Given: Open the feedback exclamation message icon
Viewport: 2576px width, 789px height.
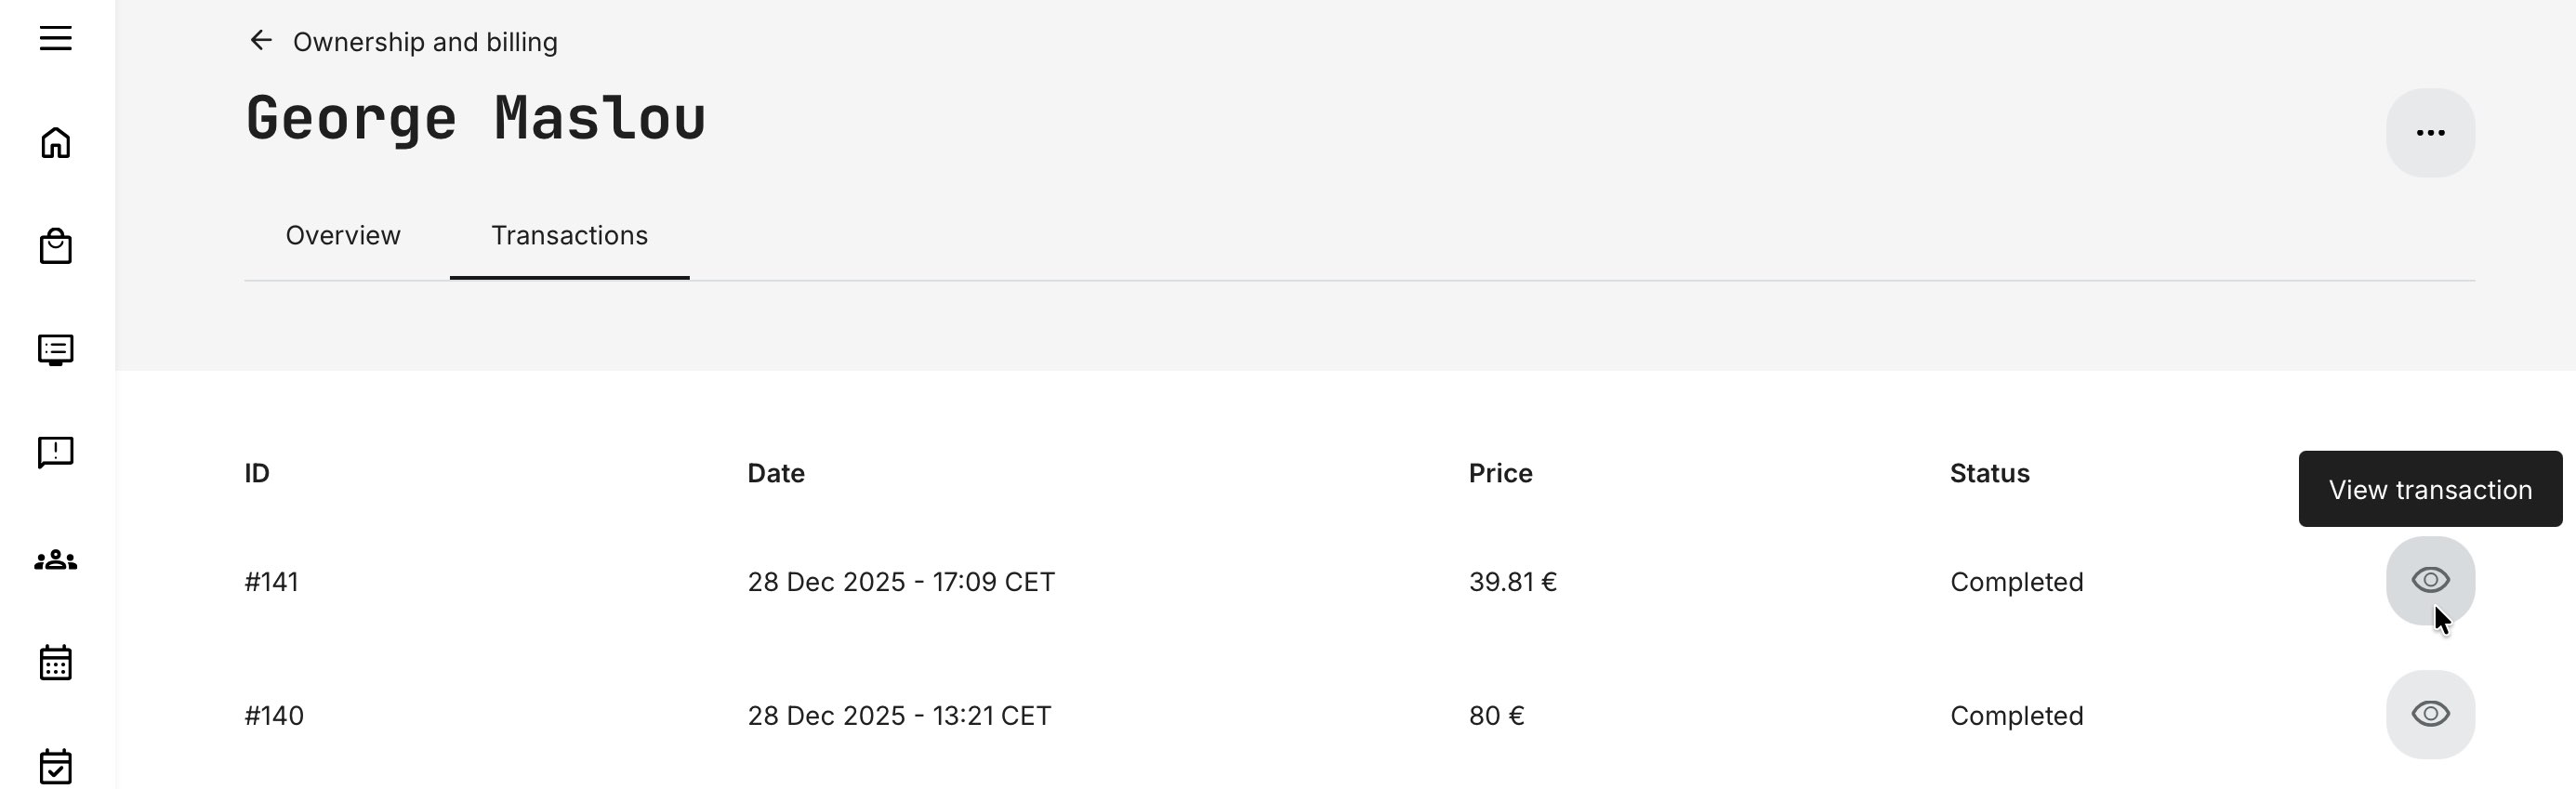Looking at the screenshot, I should coord(56,452).
